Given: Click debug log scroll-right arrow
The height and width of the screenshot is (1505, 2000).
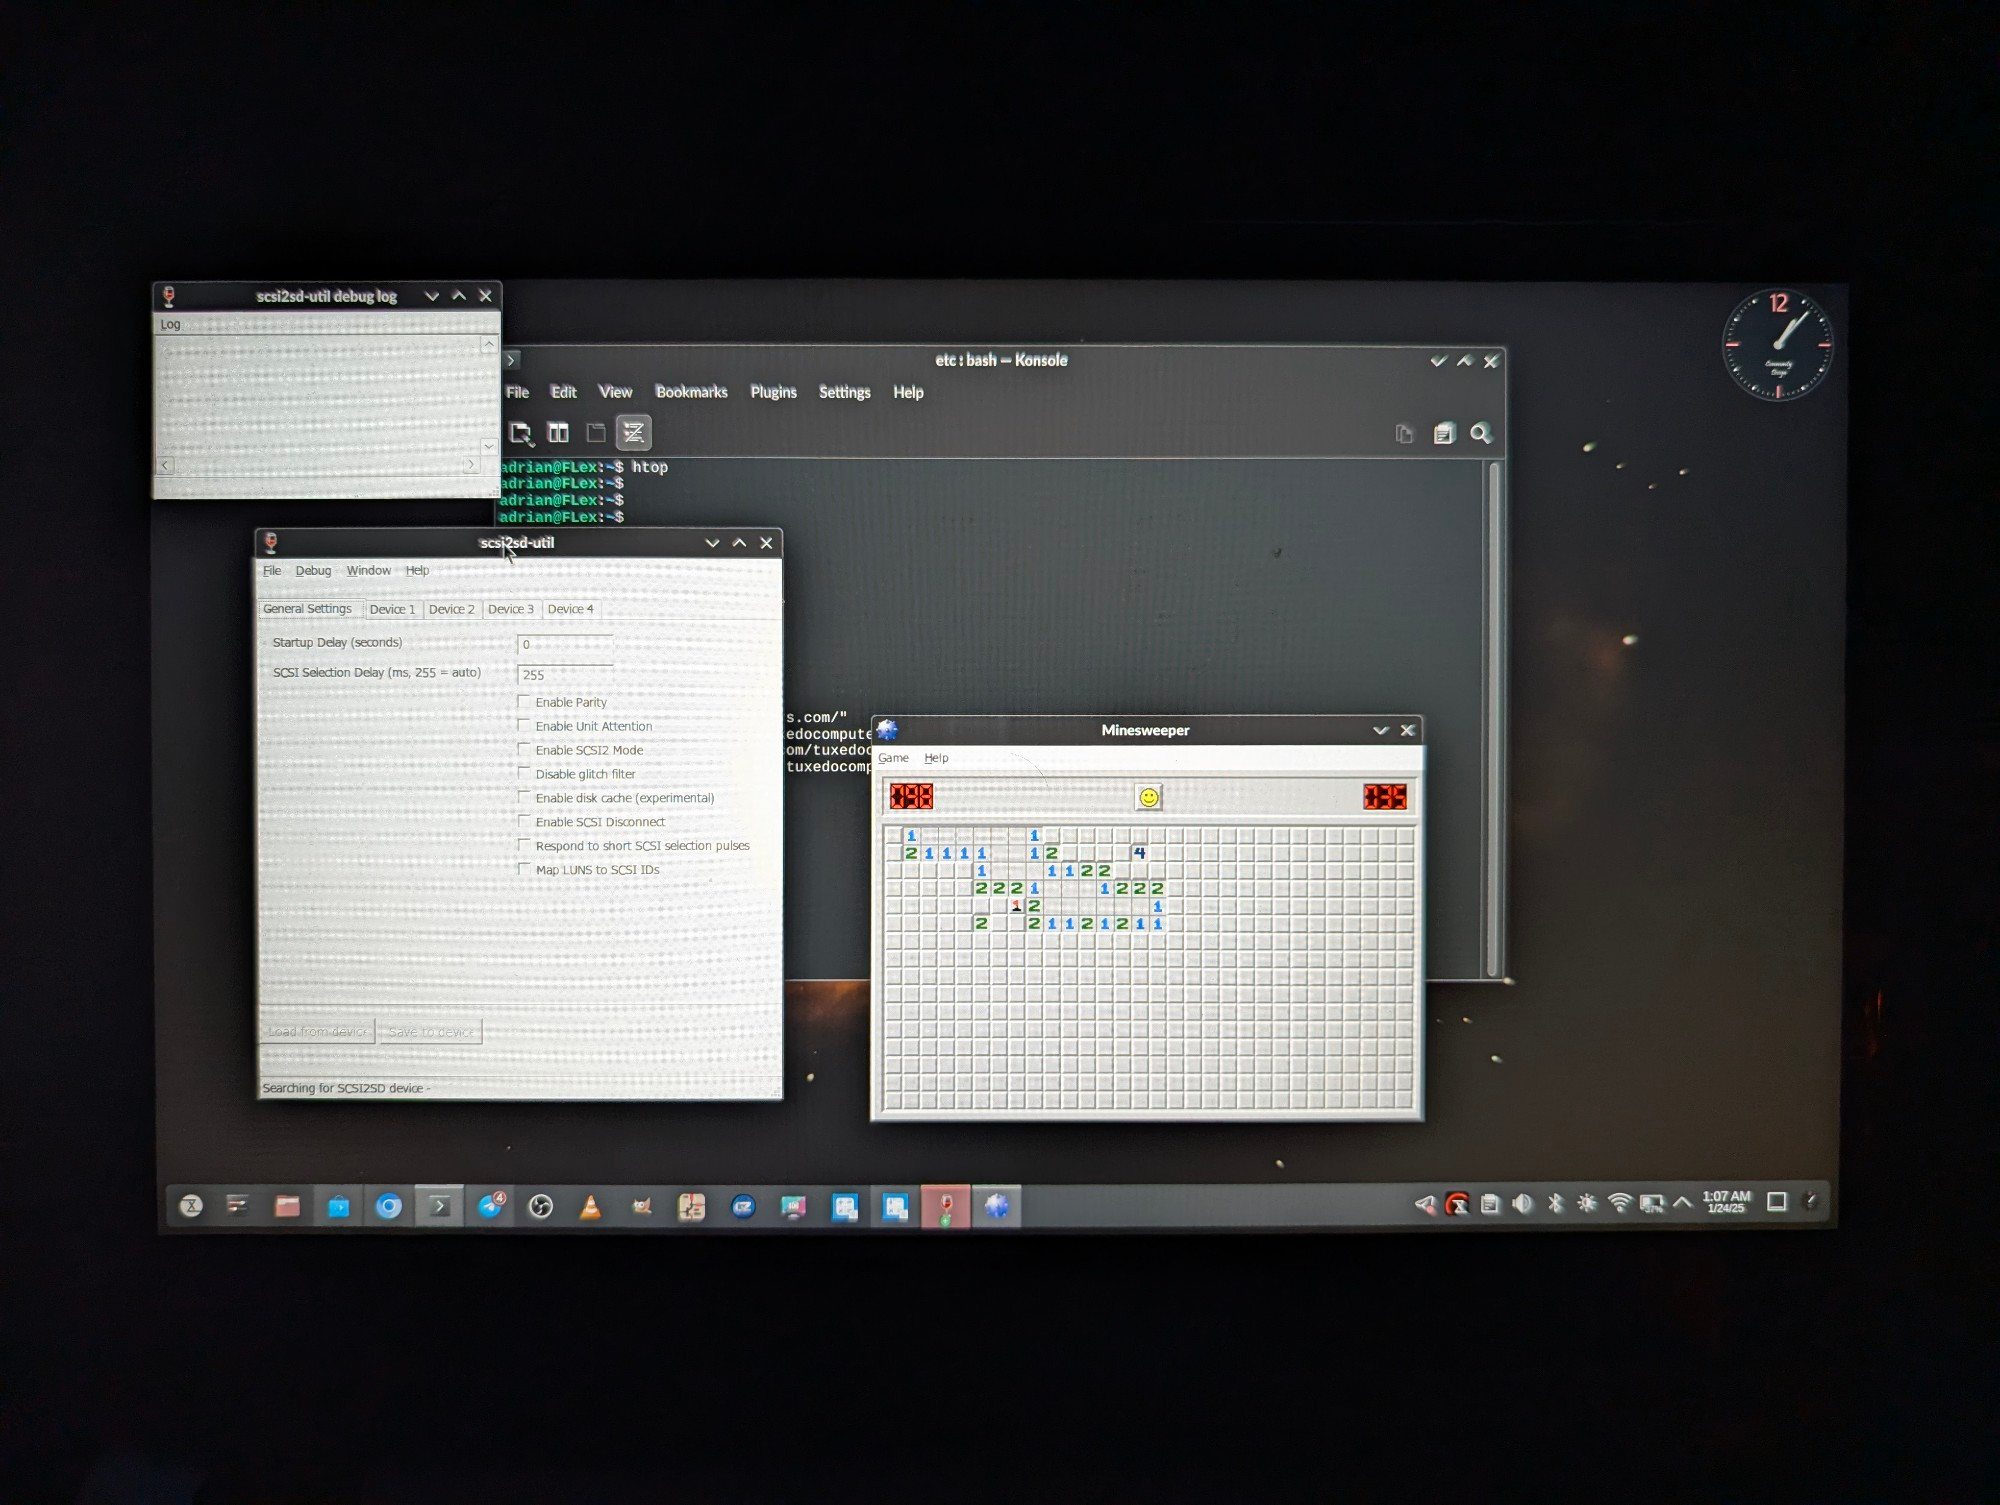Looking at the screenshot, I should [x=470, y=465].
